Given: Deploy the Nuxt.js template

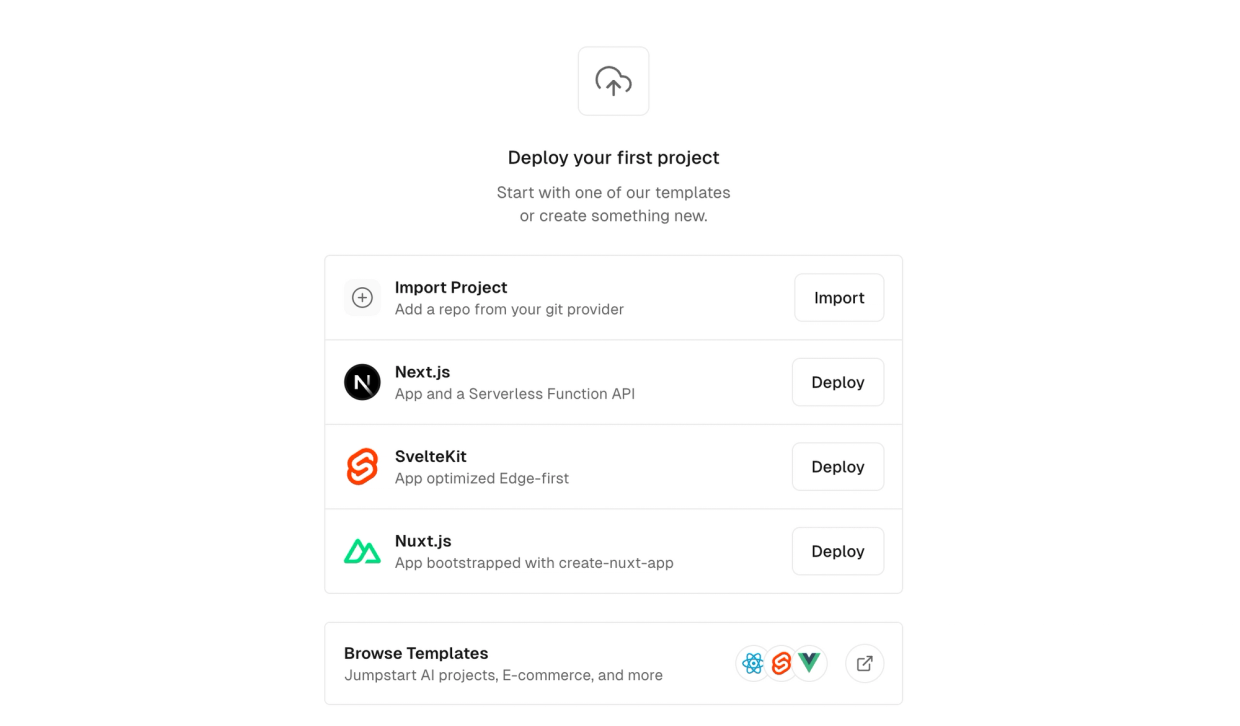Looking at the screenshot, I should click(838, 551).
